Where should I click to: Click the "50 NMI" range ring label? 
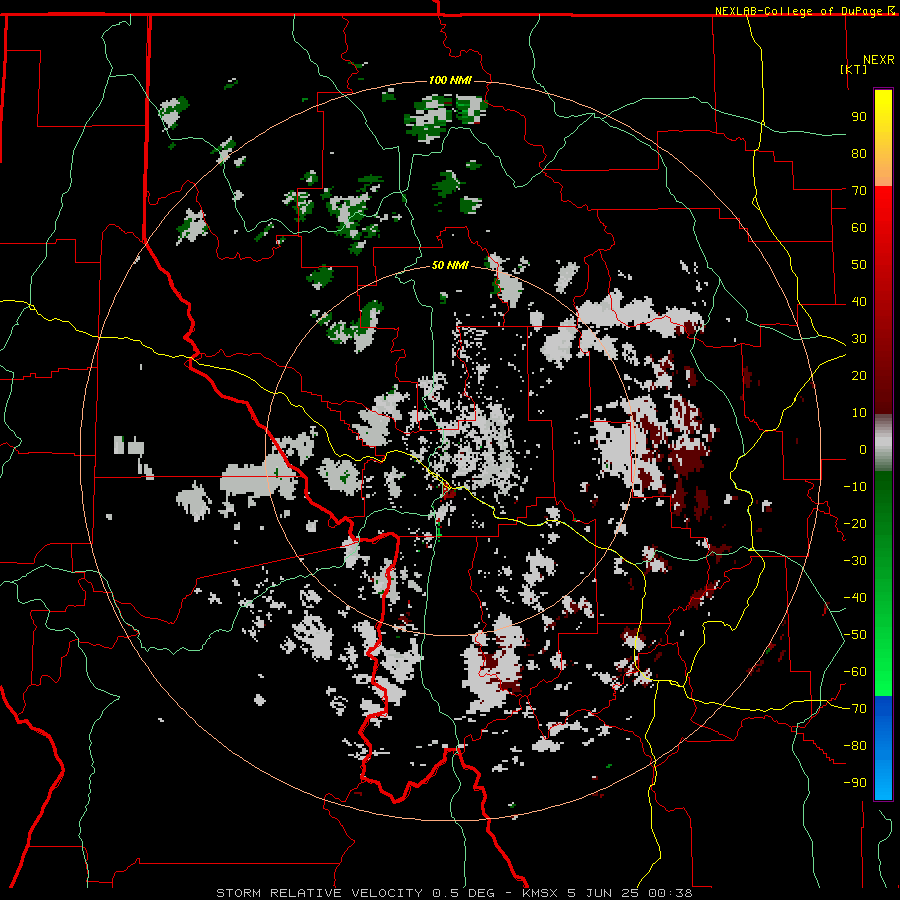pyautogui.click(x=450, y=265)
